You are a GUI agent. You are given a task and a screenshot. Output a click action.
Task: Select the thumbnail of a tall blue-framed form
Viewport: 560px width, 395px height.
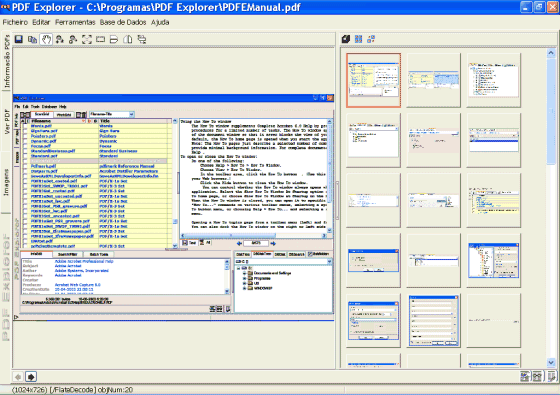(x=433, y=320)
